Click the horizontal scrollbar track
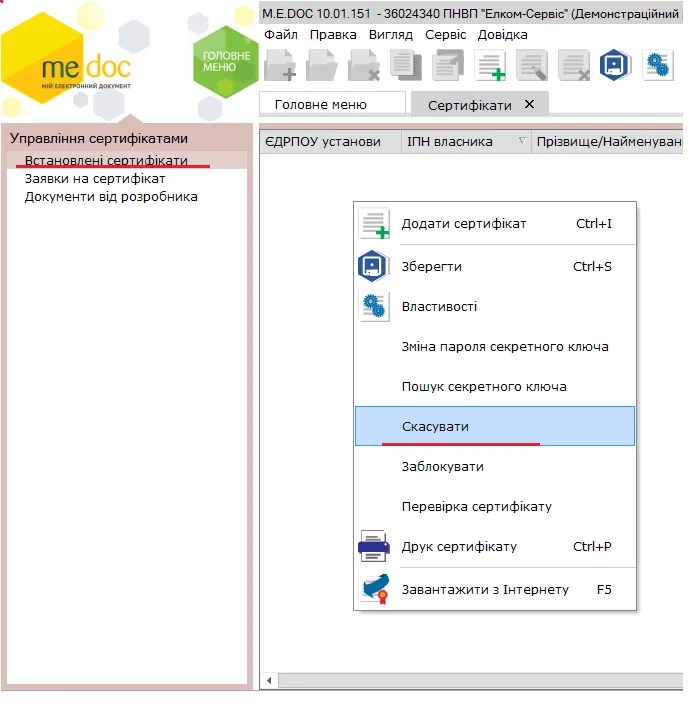The width and height of the screenshot is (692, 704). coord(480,680)
